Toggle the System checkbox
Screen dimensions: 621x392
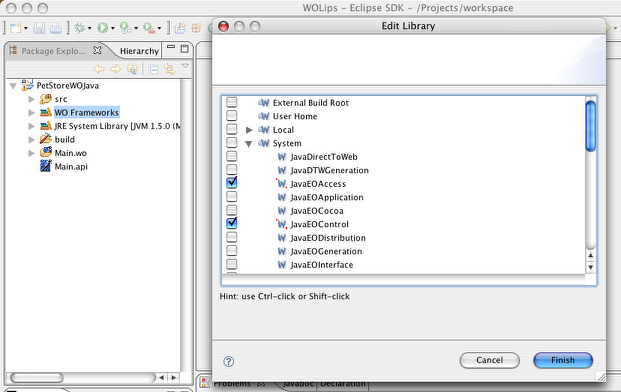[x=232, y=142]
